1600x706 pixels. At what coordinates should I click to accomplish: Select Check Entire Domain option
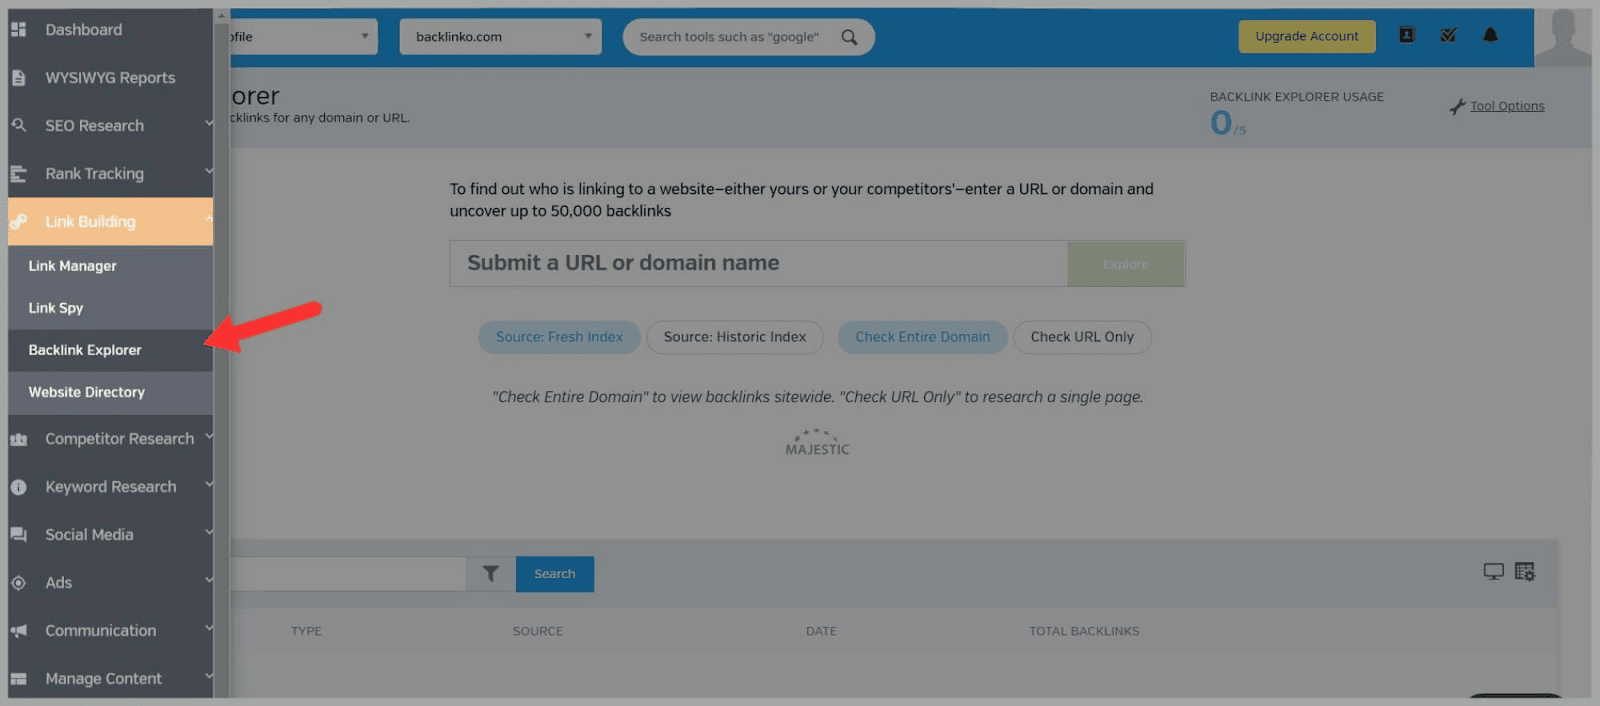[x=923, y=337]
